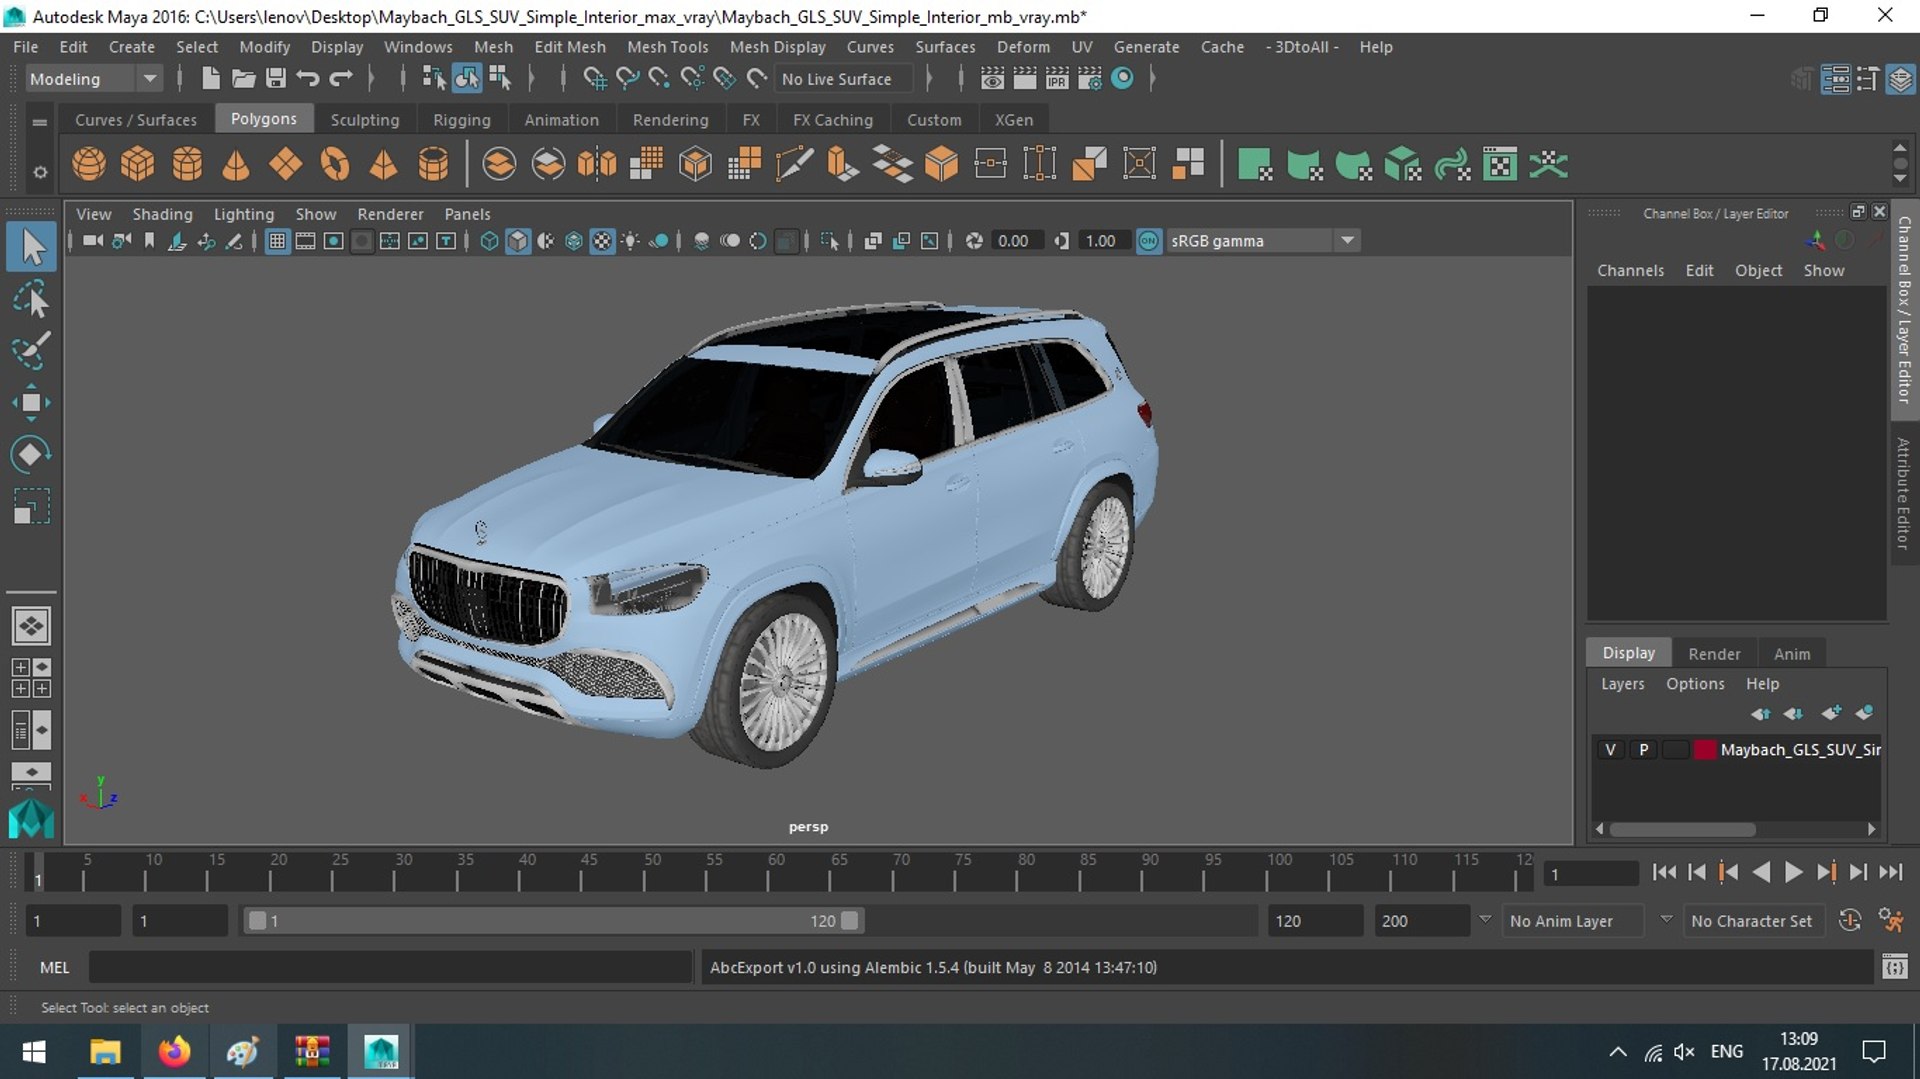Toggle layer visibility V box for Maybach layer

1610,750
